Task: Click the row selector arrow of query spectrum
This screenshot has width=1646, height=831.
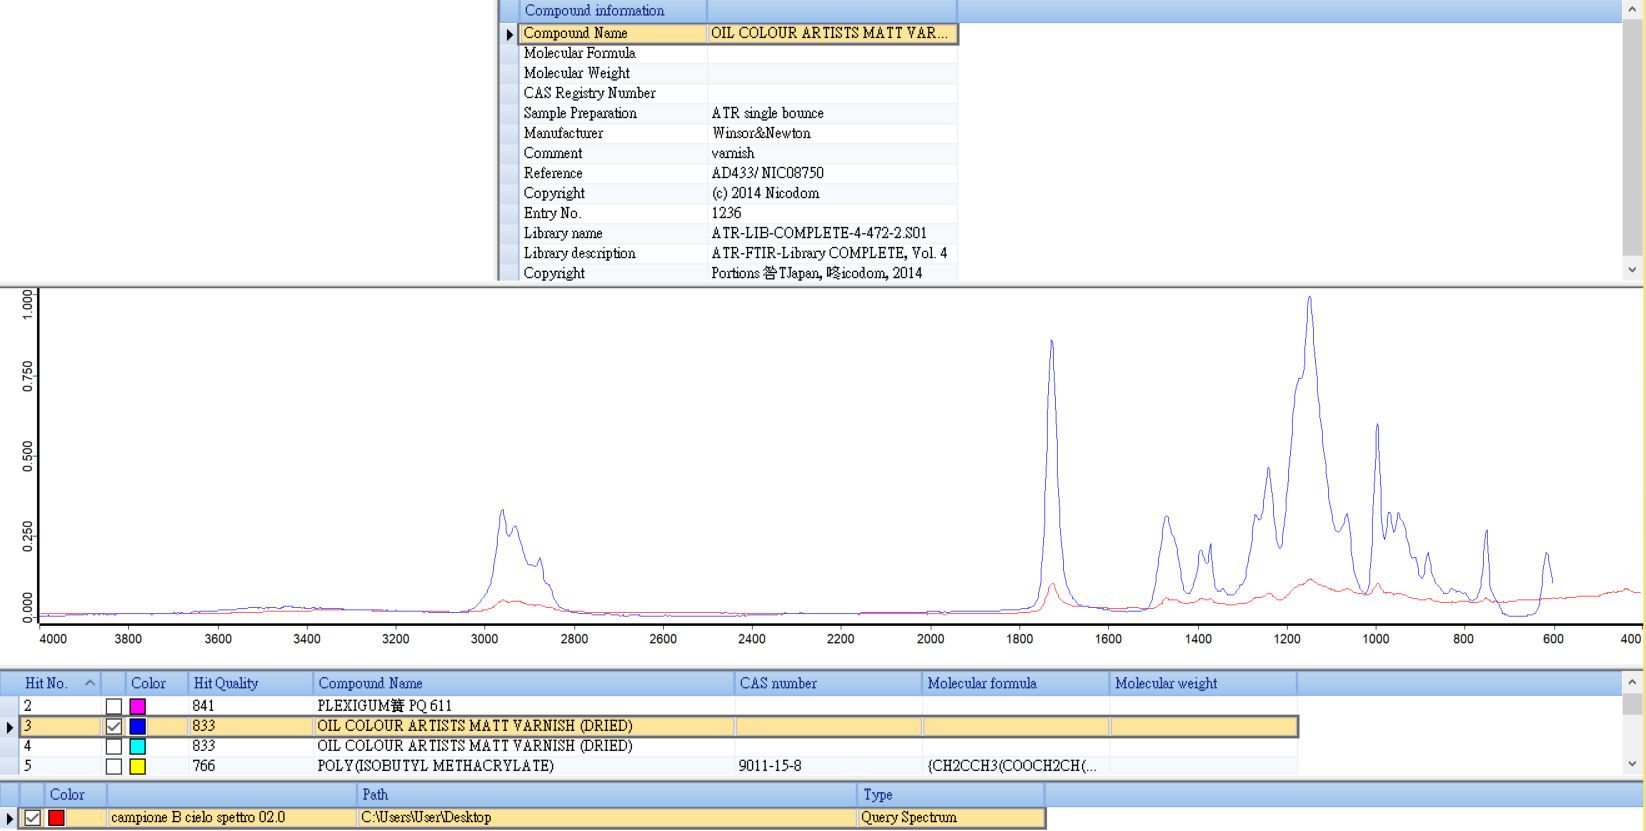Action: [10, 818]
